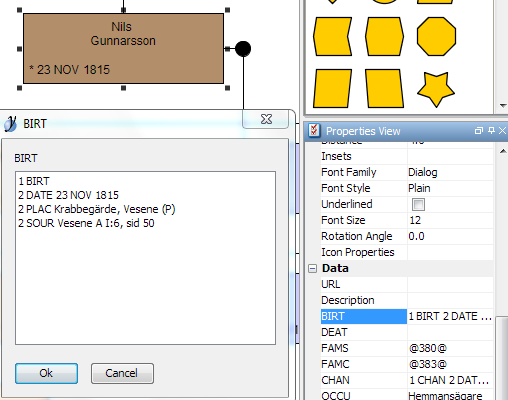Pick the trapezoid shape beside the star
The image size is (508, 400).
384,88
